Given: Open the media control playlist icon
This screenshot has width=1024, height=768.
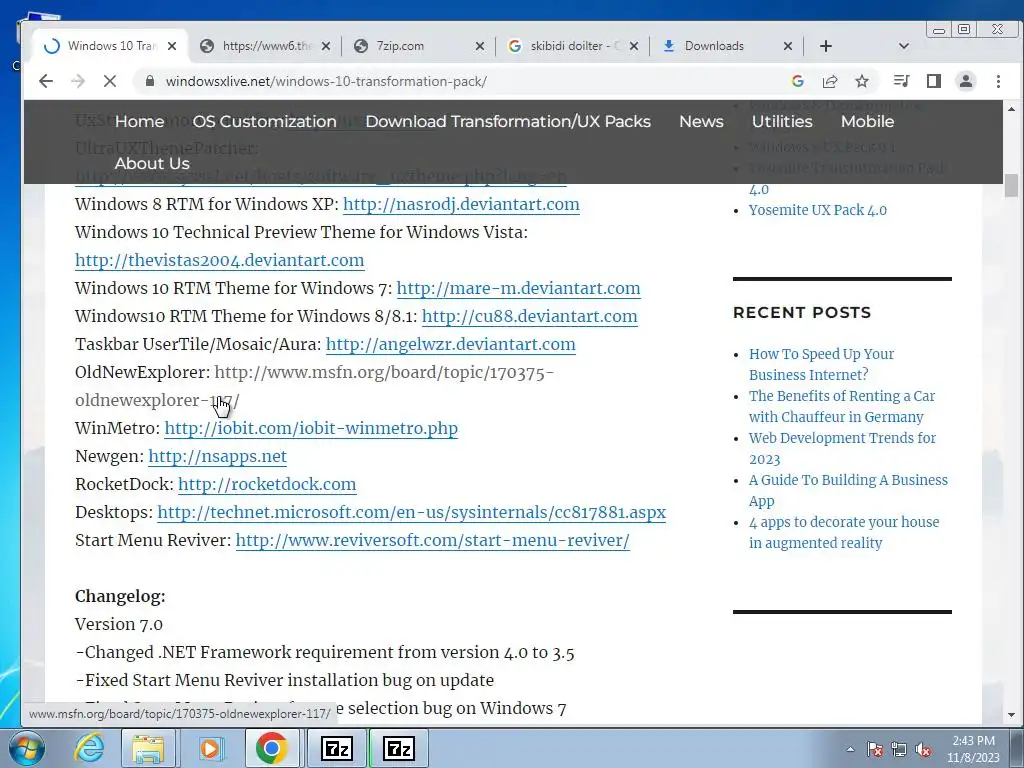Looking at the screenshot, I should point(901,81).
